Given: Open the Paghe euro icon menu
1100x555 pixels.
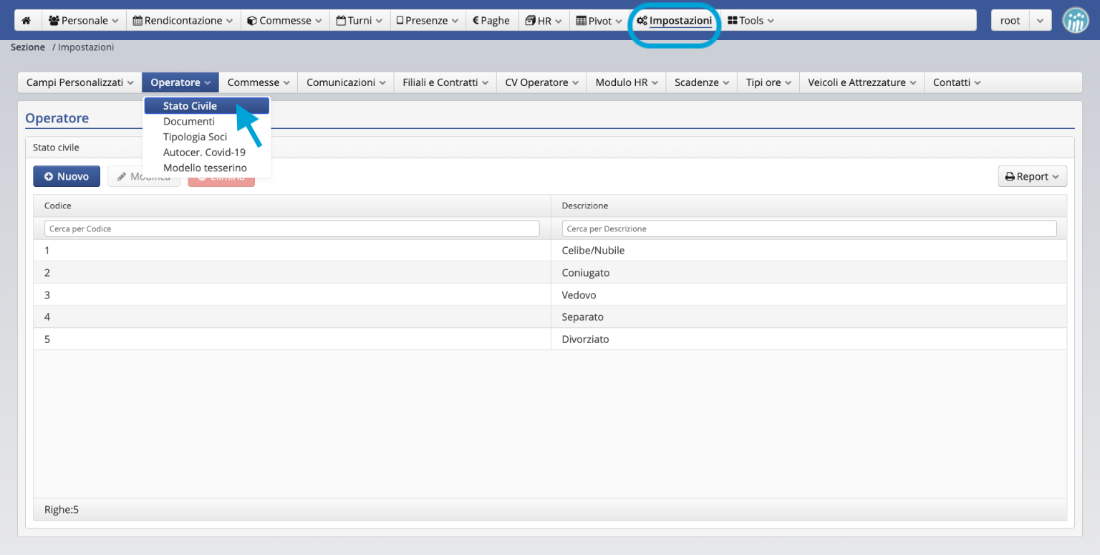Looking at the screenshot, I should point(491,20).
